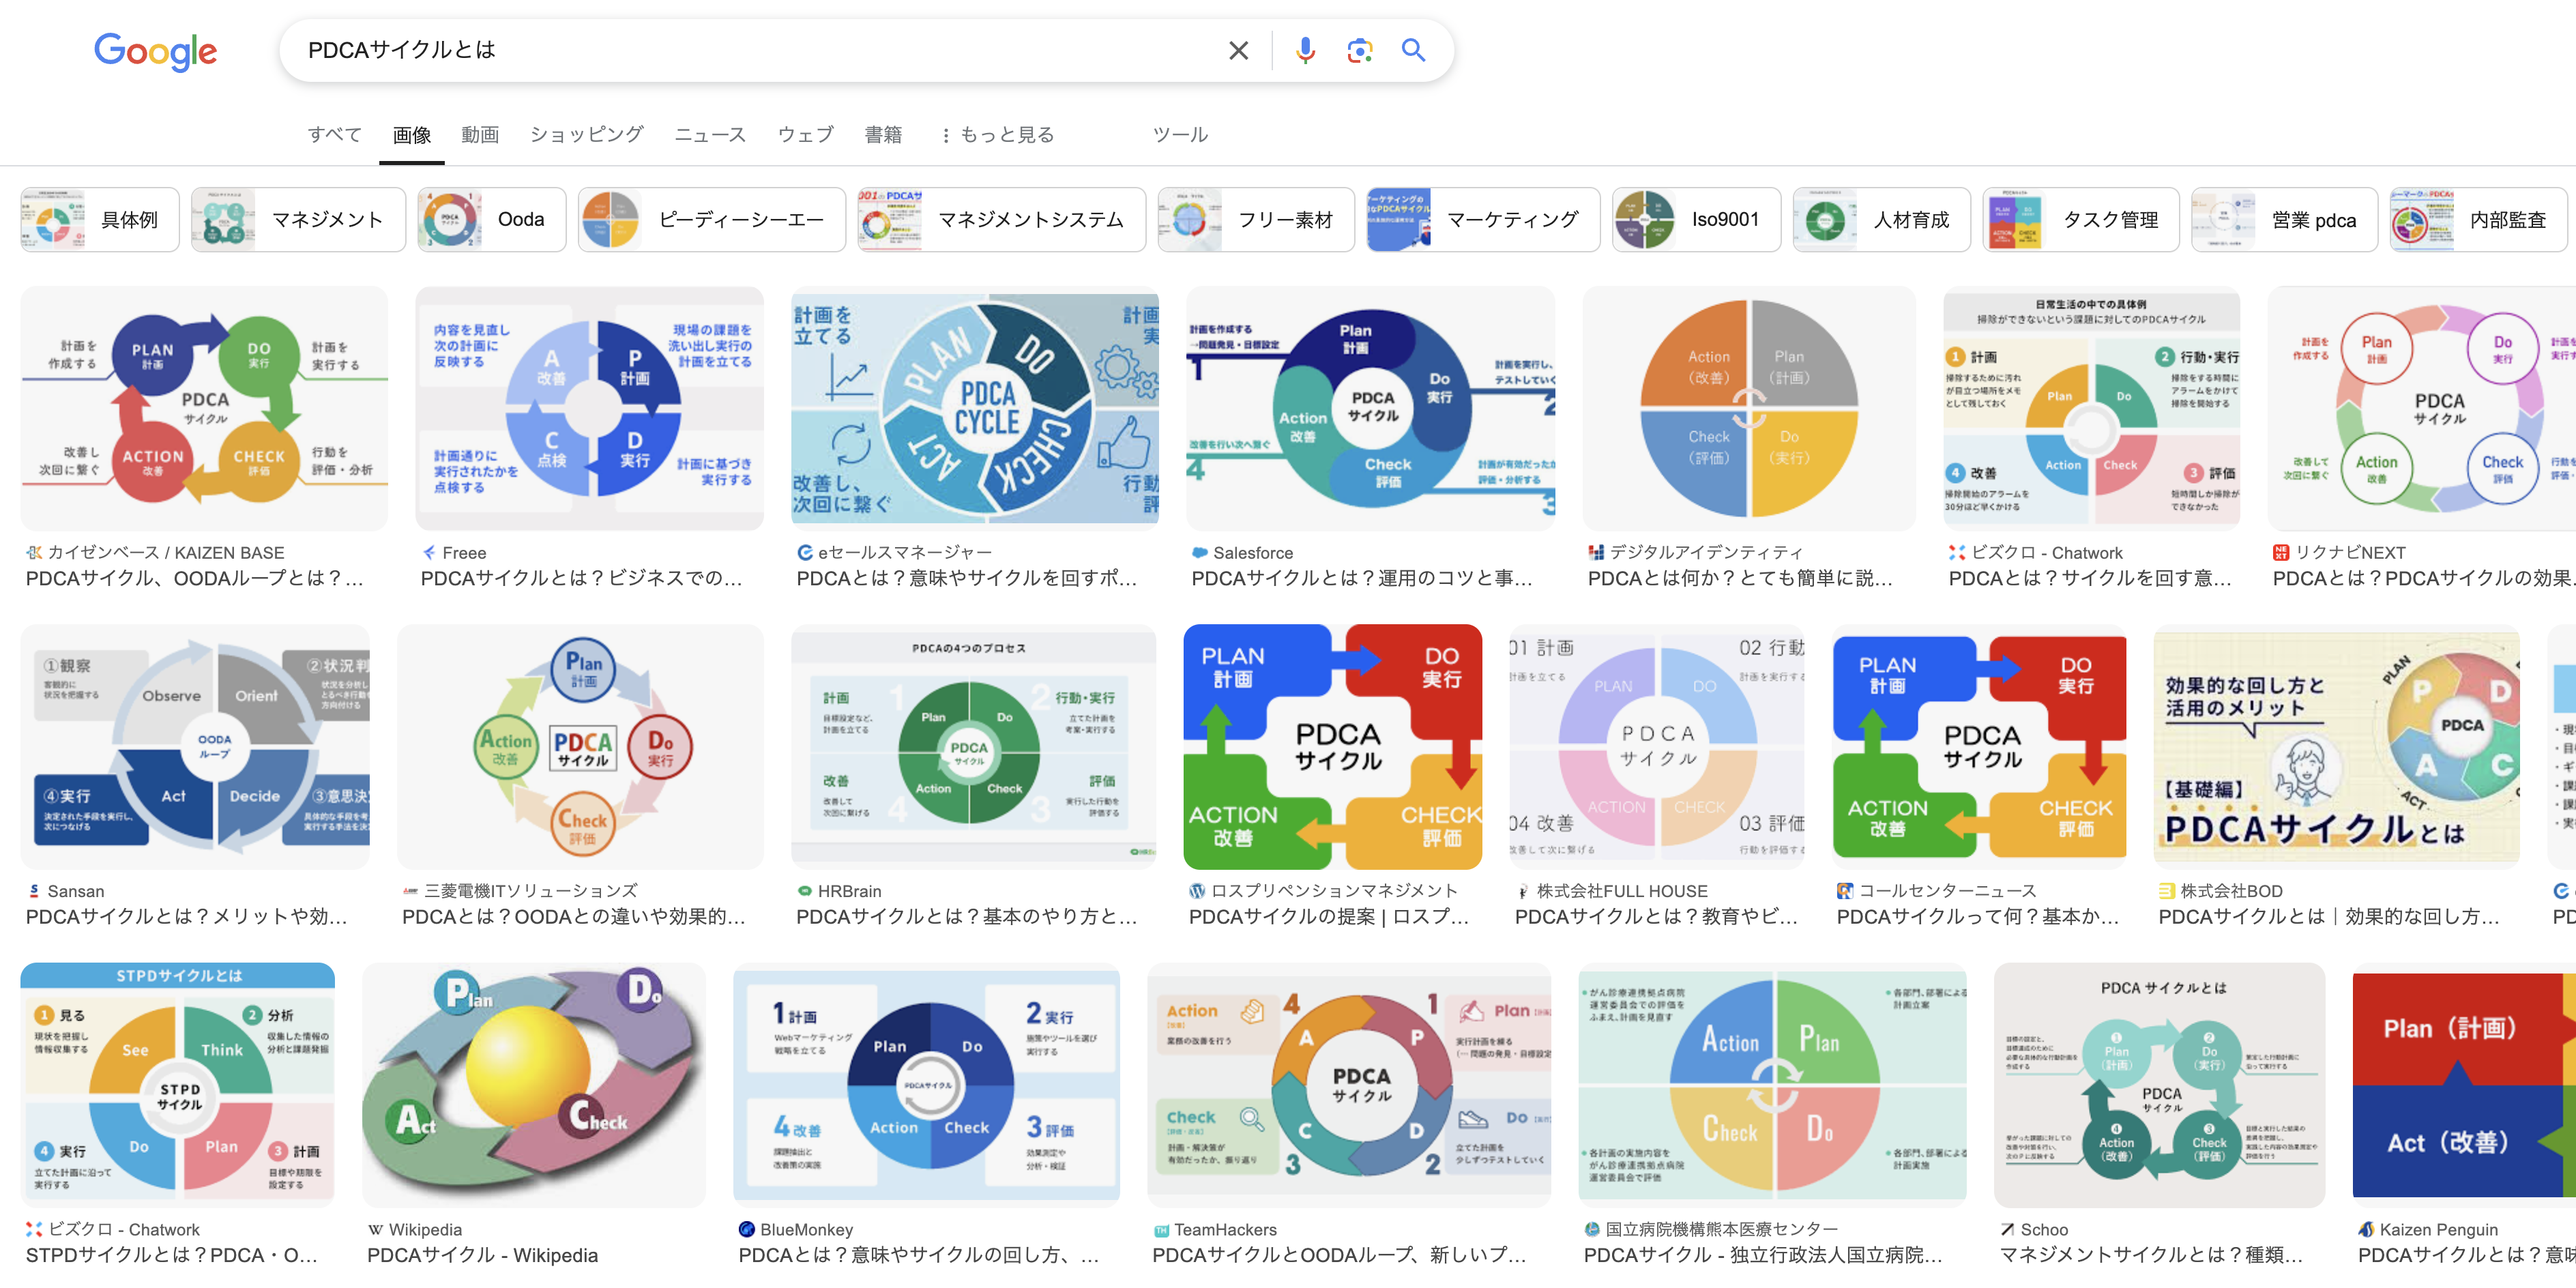This screenshot has width=2576, height=1288.
Task: Apply the マーケティング filter chip
Action: pyautogui.click(x=1481, y=219)
